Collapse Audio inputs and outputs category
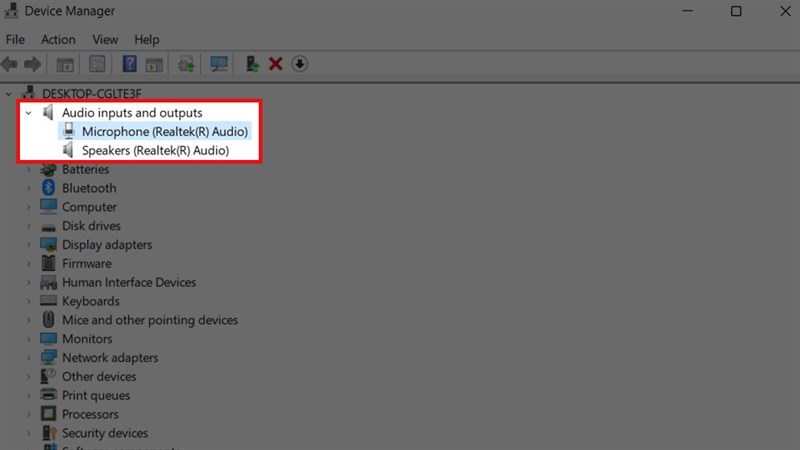This screenshot has width=800, height=450. click(x=29, y=113)
